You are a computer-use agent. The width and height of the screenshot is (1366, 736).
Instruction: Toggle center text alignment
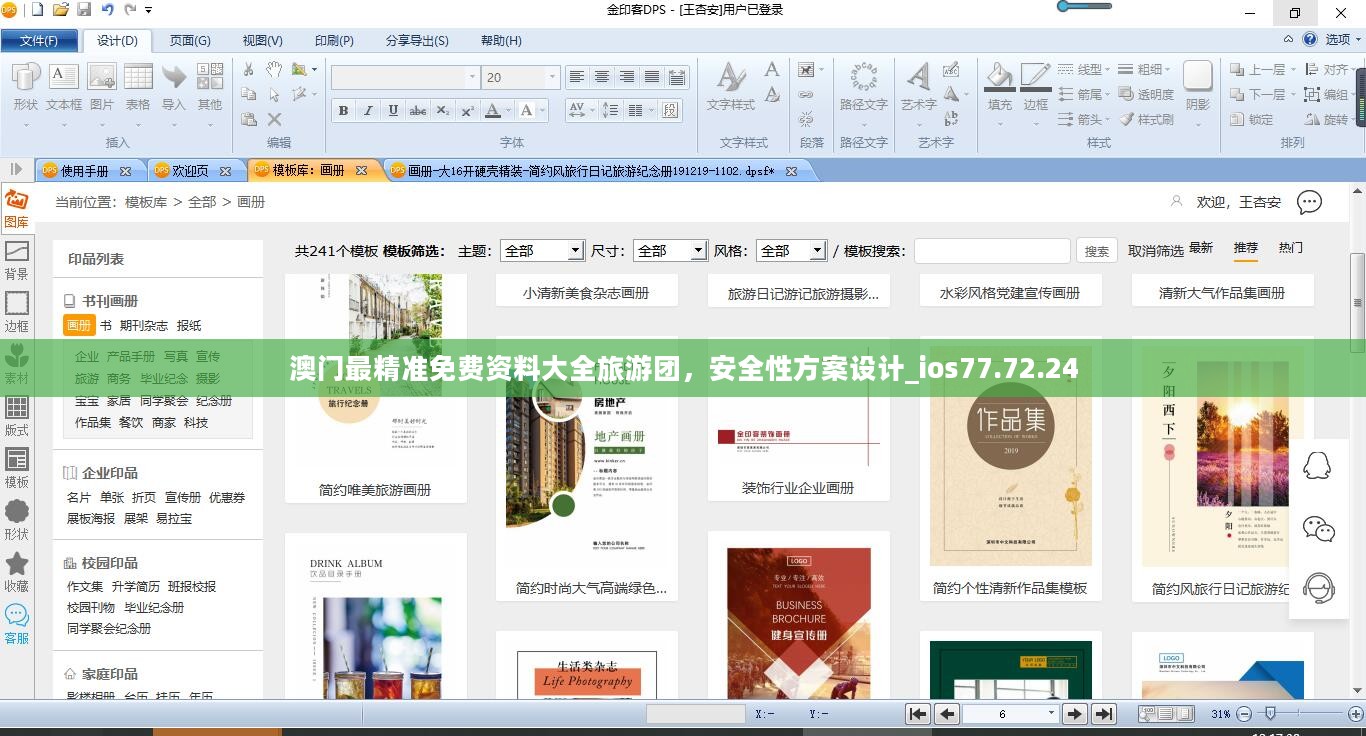602,77
